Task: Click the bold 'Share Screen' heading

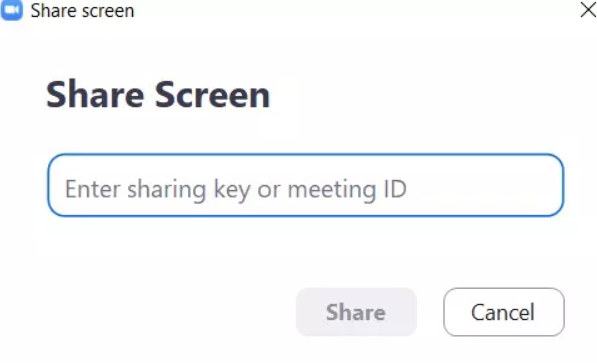Action: coord(158,94)
